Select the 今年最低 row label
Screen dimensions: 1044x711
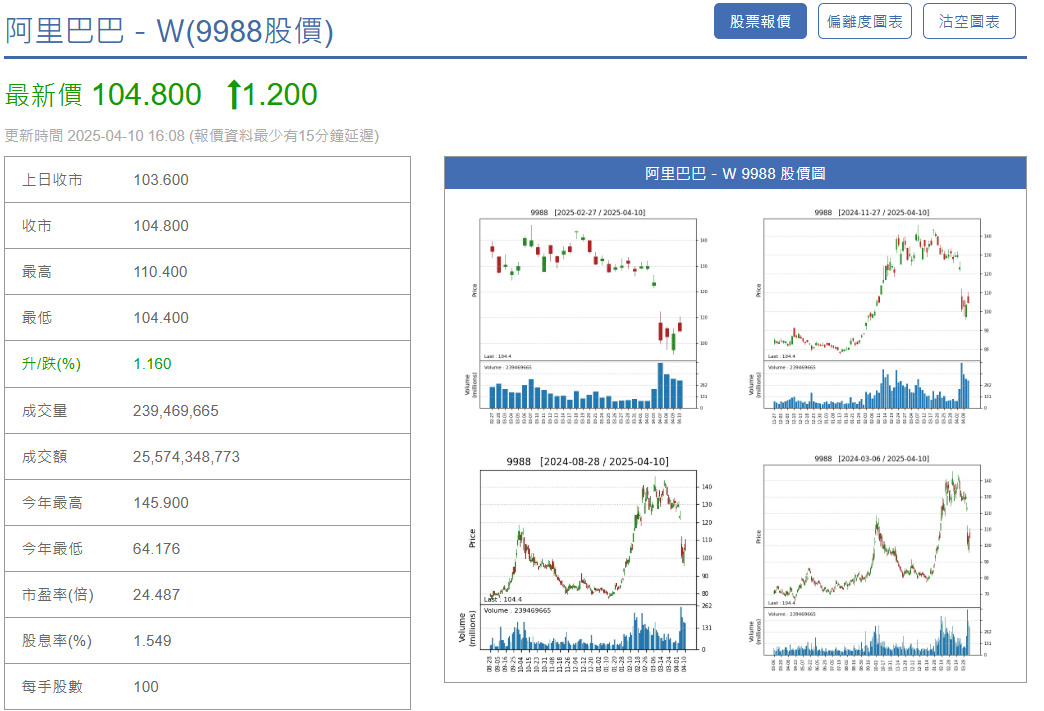tap(53, 549)
